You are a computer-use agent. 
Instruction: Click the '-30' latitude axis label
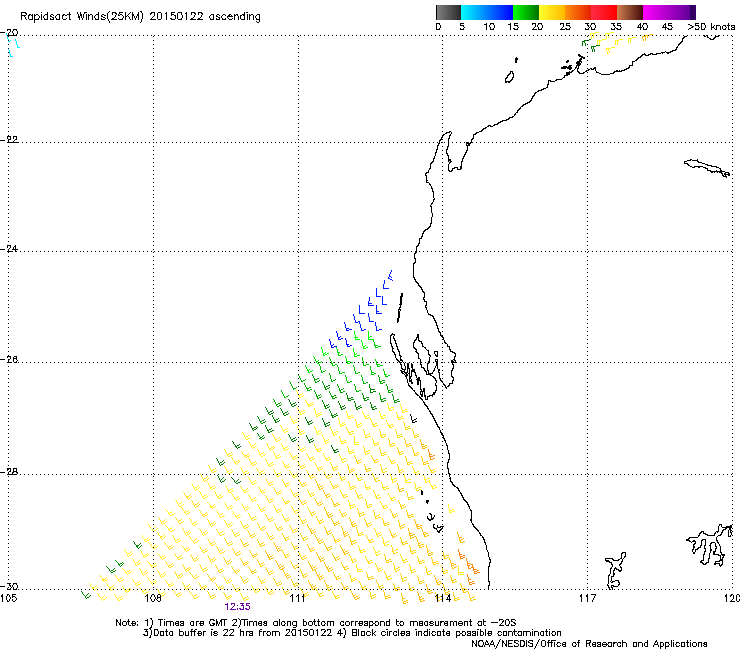10,587
